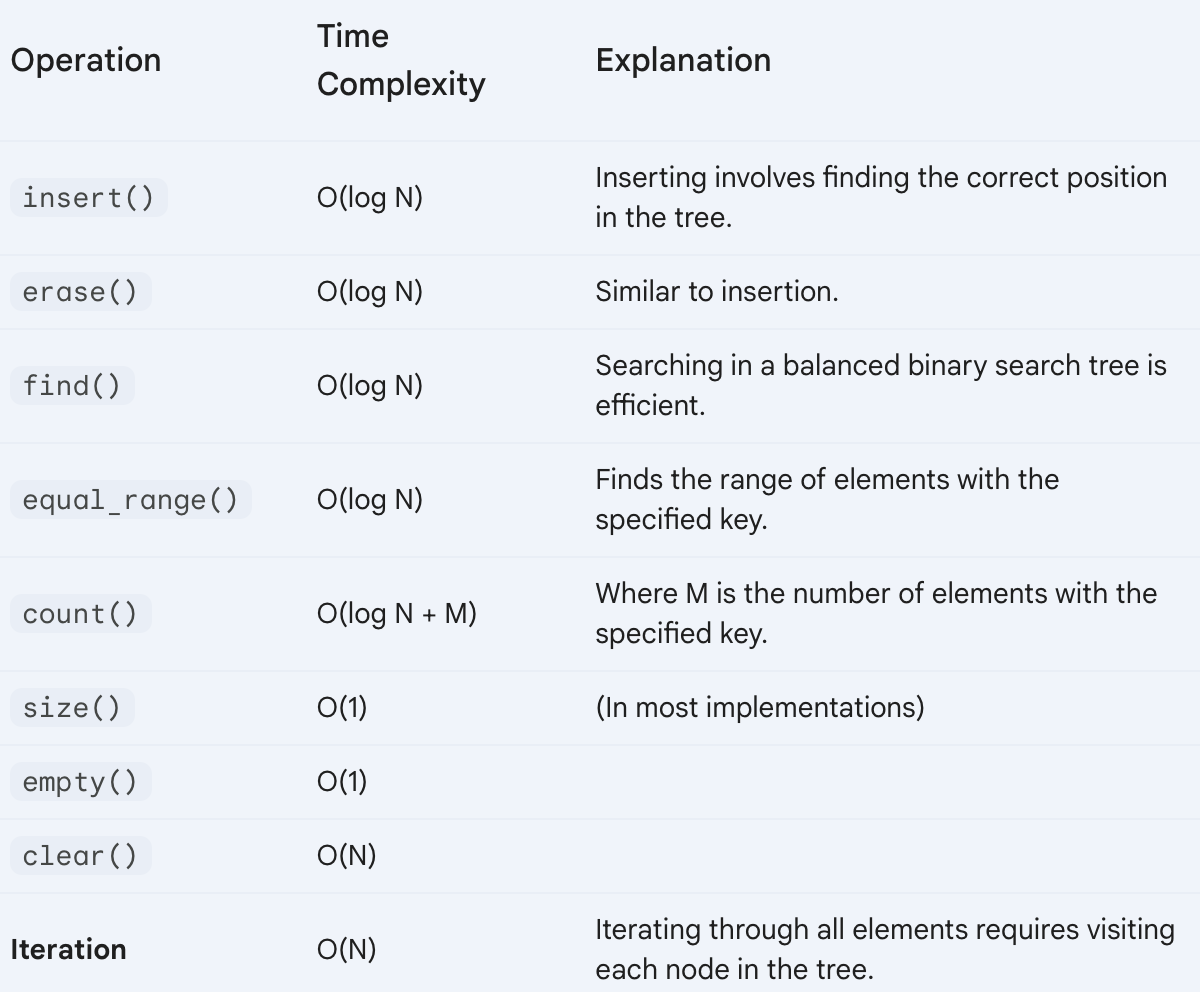Click the Explanation column header
Viewport: 1200px width, 992px height.
[x=683, y=60]
